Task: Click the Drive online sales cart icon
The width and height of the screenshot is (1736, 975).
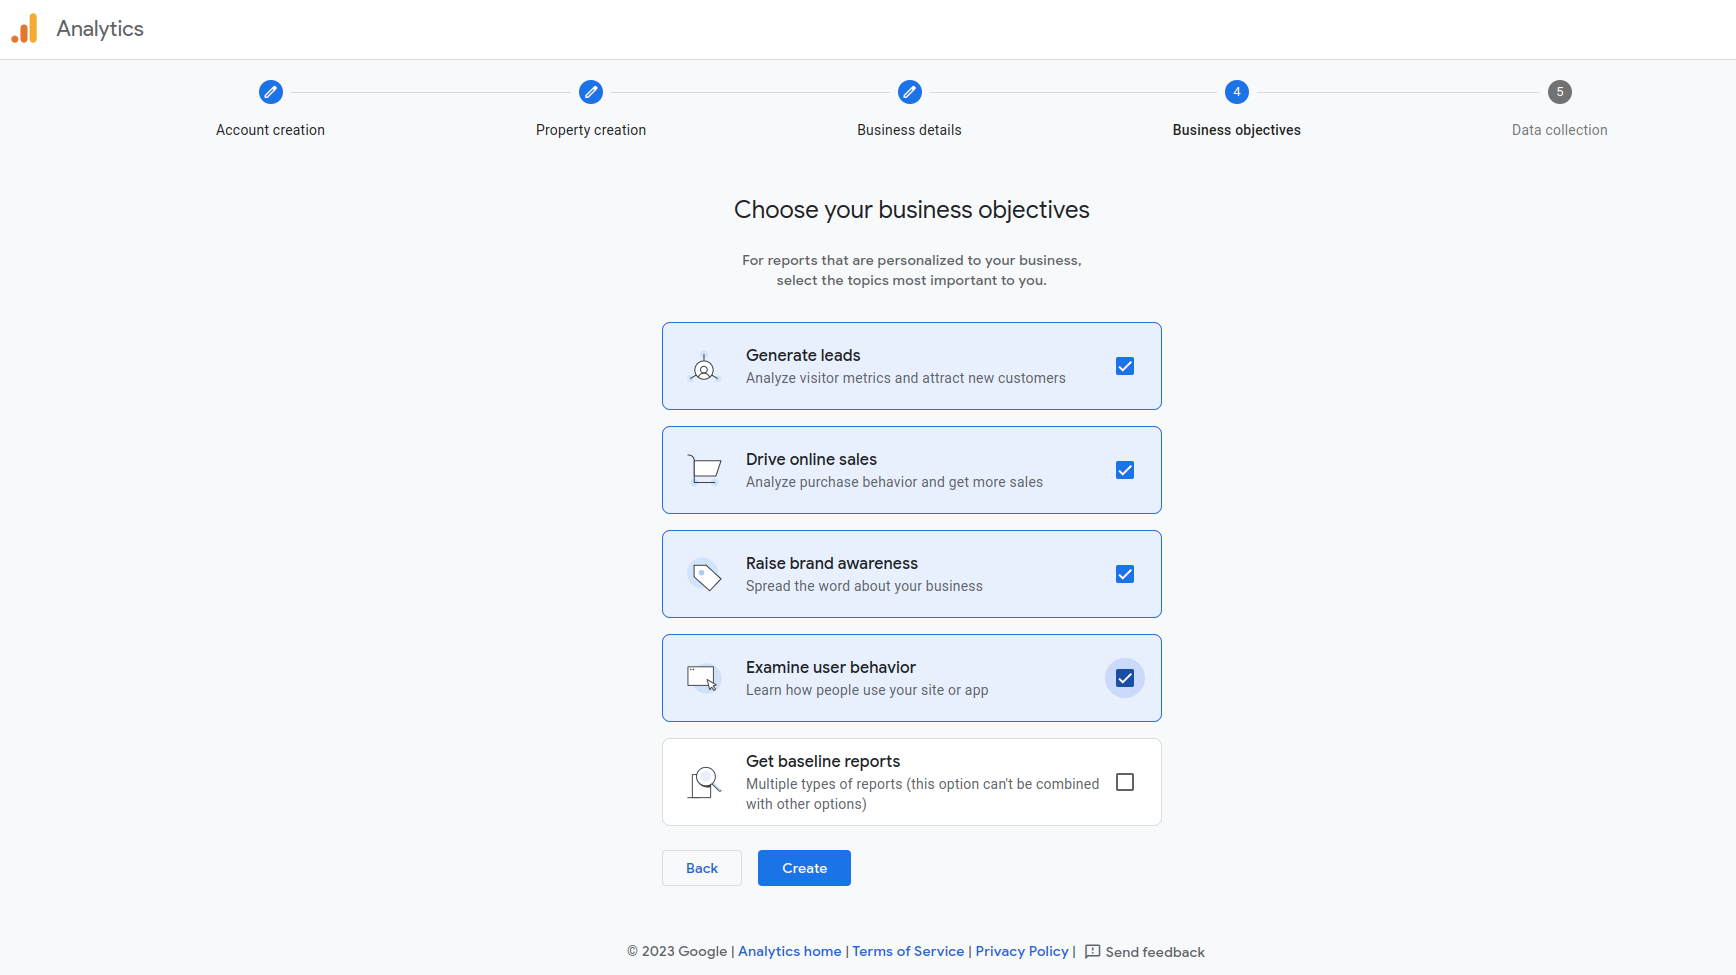Action: pos(704,470)
